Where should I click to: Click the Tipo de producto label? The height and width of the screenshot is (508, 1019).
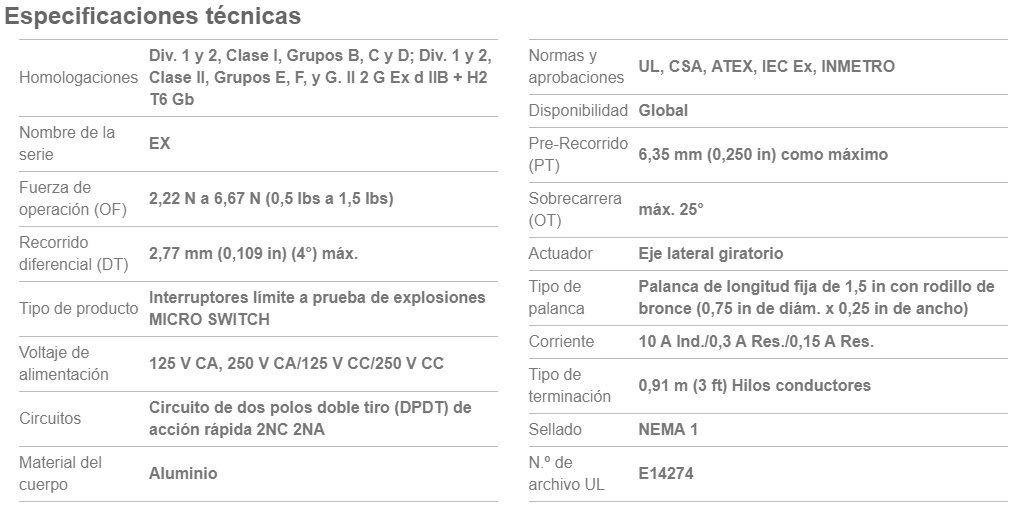79,309
